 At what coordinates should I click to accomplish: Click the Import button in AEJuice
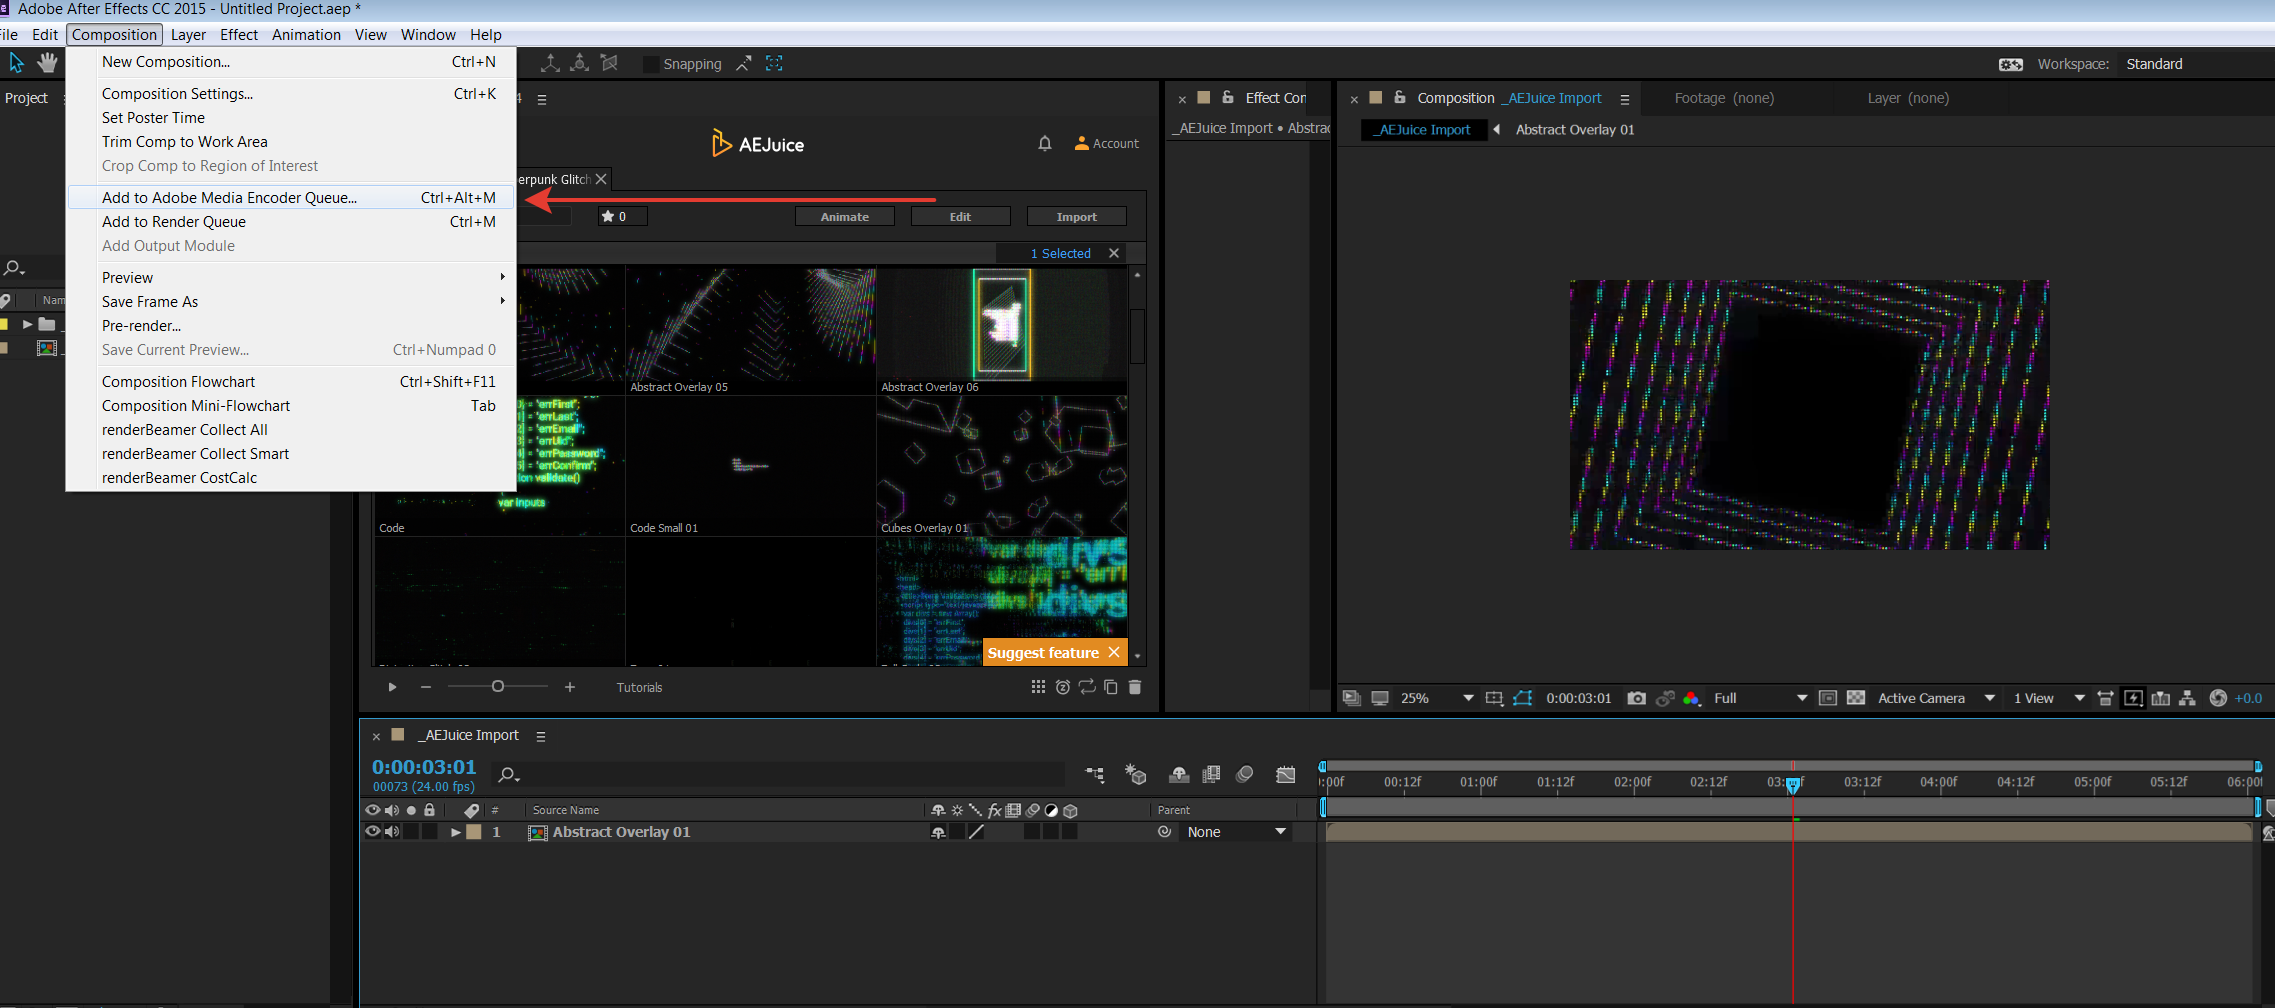click(1076, 217)
